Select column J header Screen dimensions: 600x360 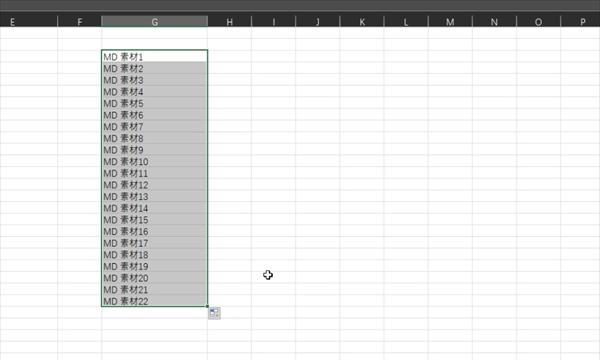point(318,22)
